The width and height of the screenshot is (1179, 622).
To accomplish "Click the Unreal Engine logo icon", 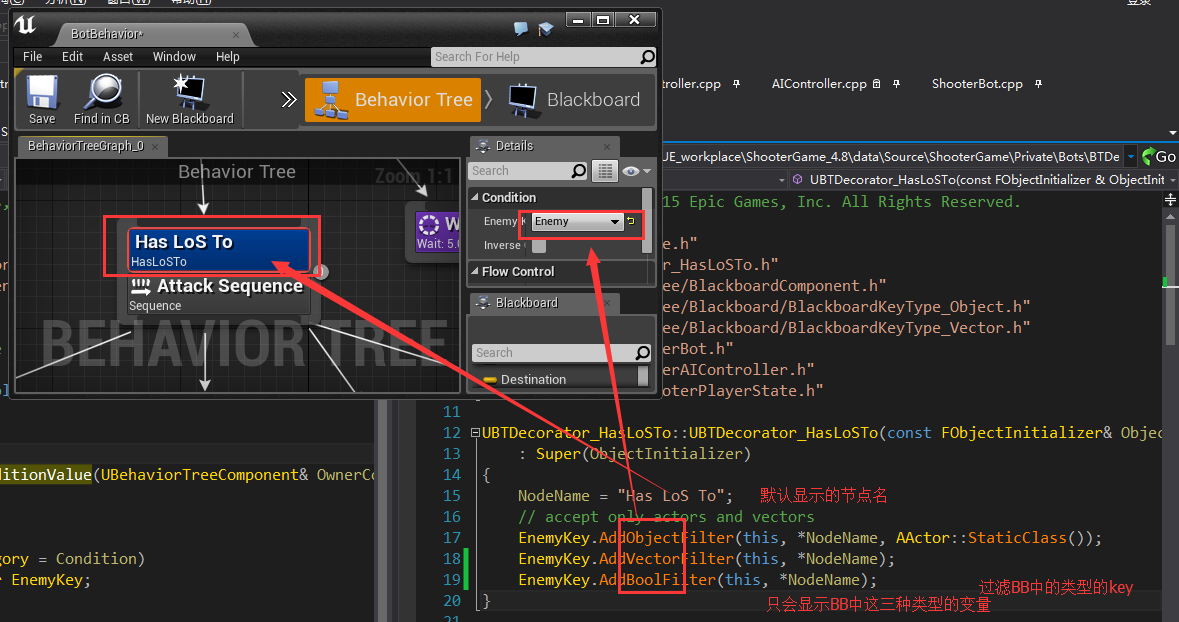I will 26,25.
